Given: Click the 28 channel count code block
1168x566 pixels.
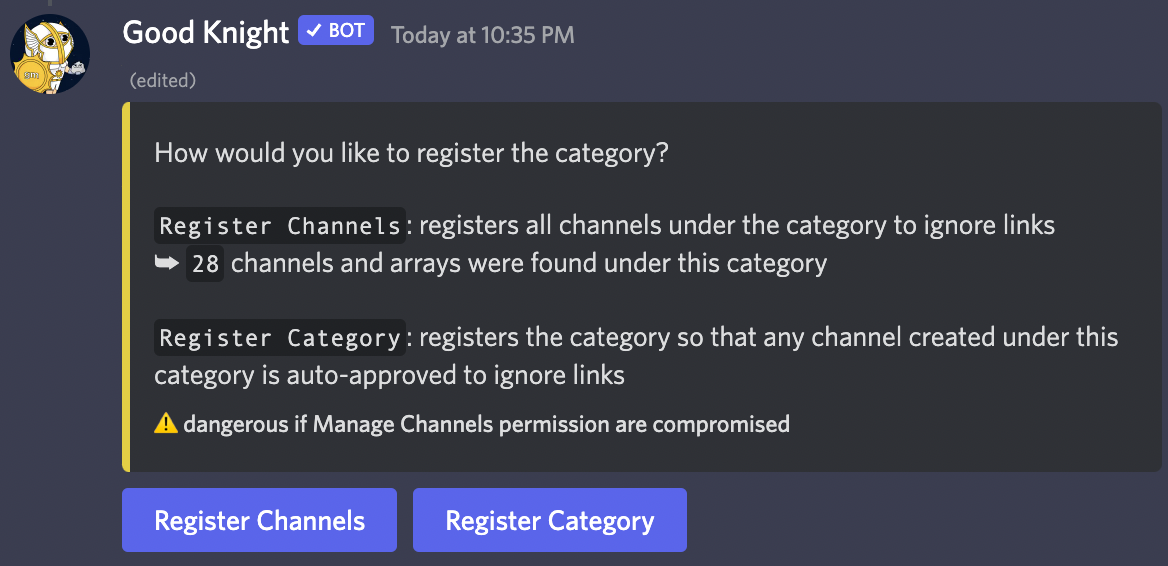Looking at the screenshot, I should [x=205, y=264].
